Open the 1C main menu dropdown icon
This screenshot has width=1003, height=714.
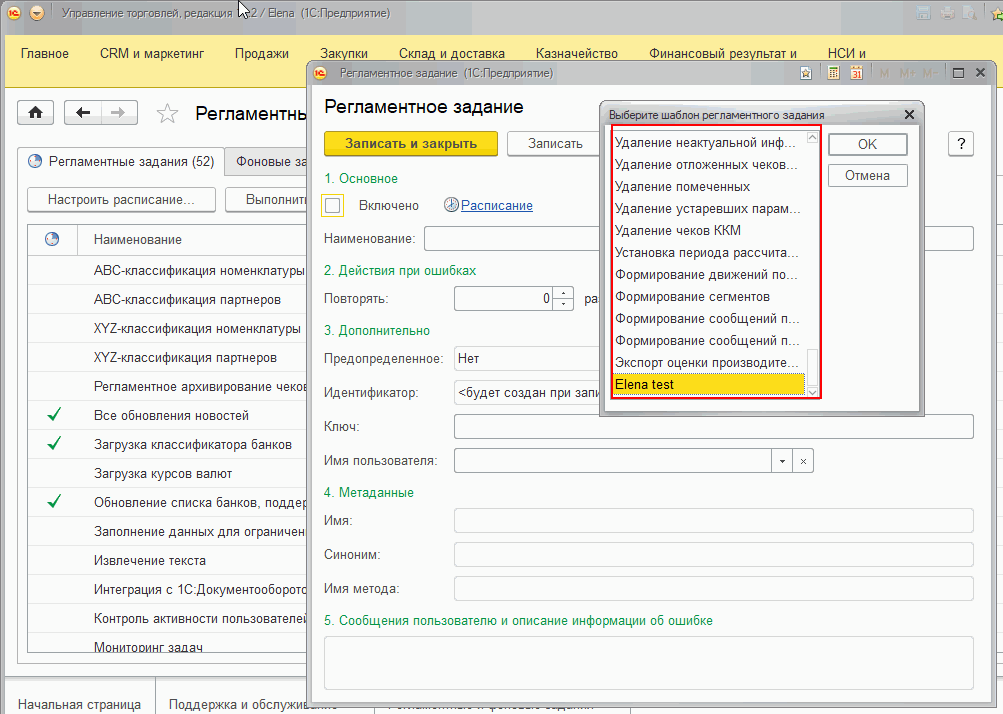click(37, 13)
